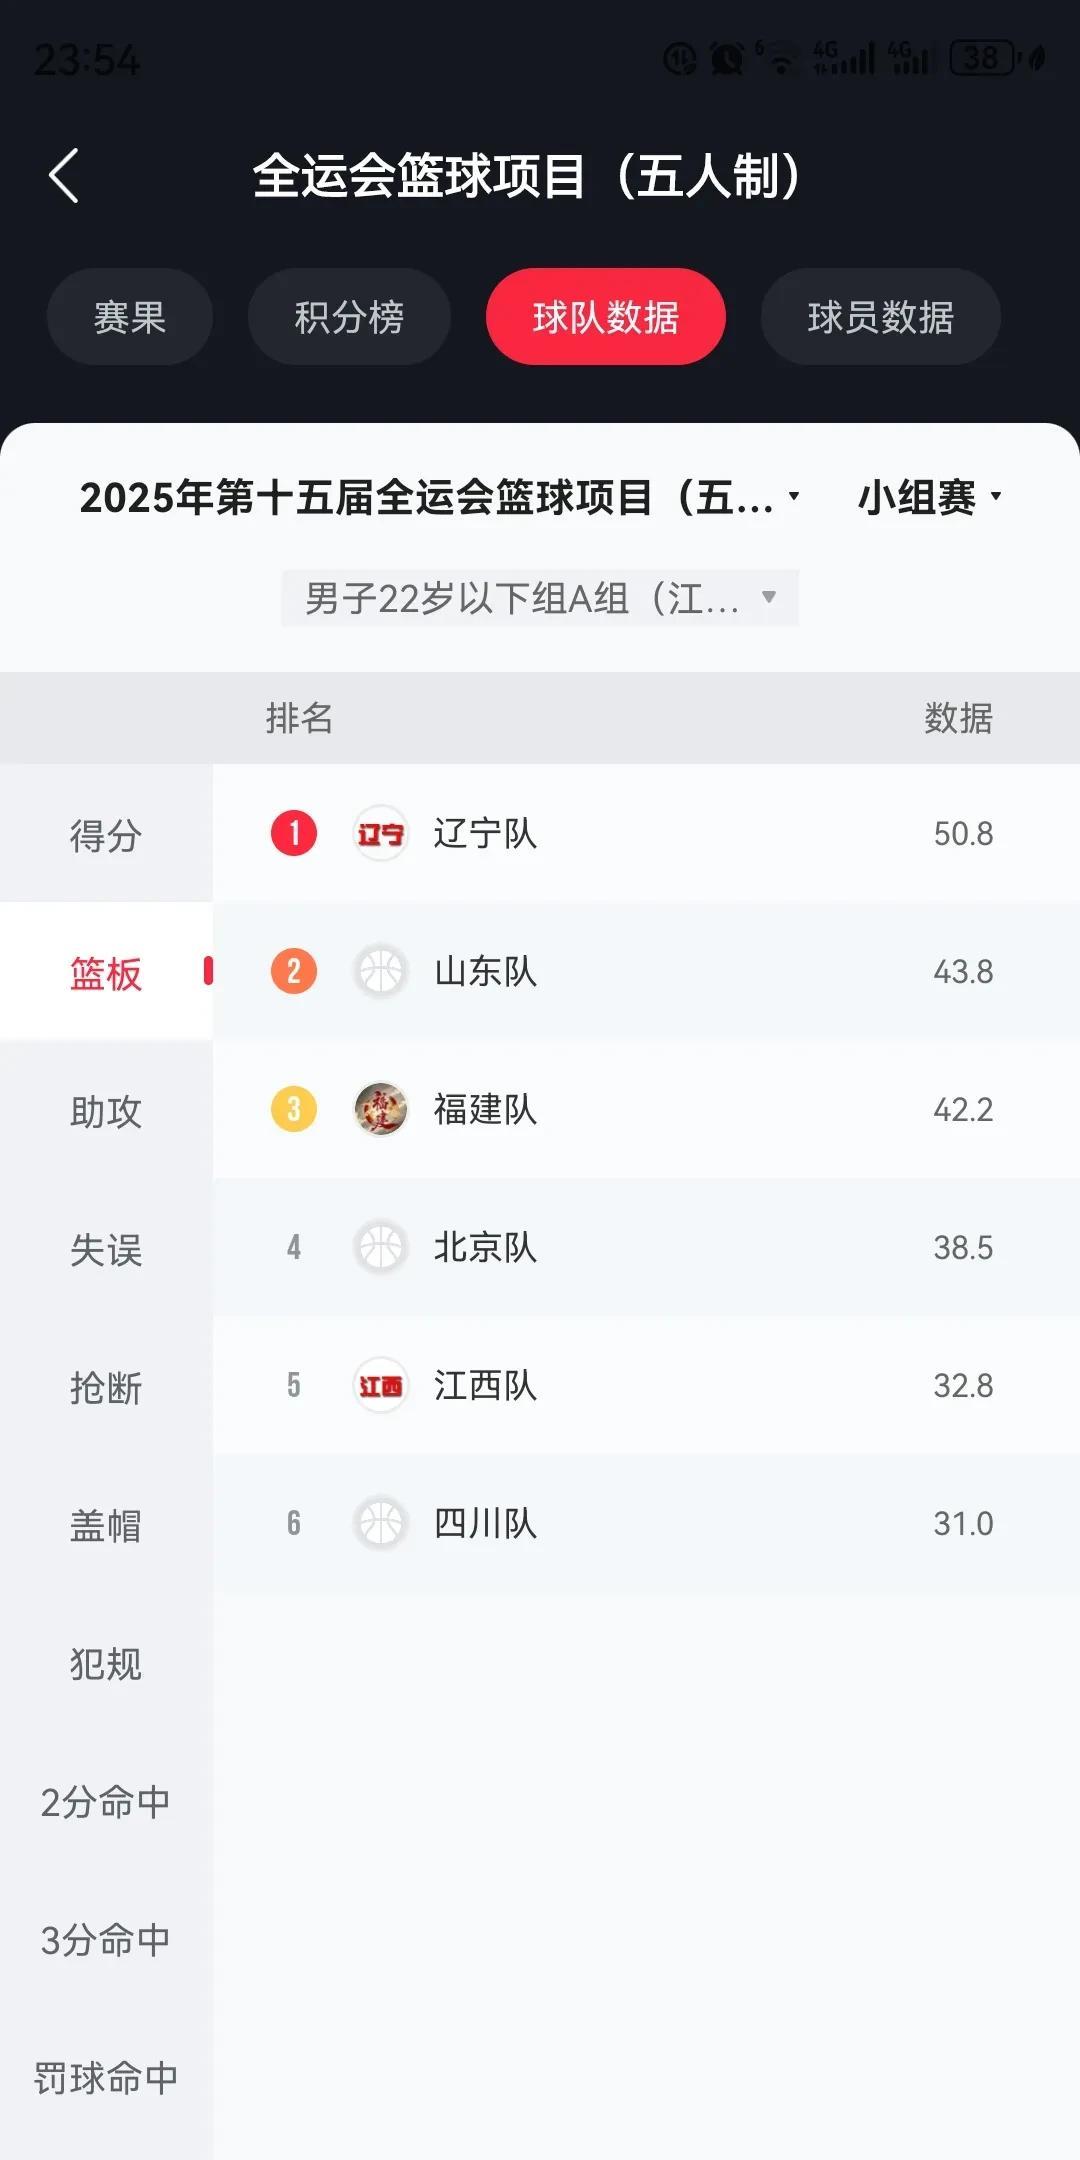Viewport: 1080px width, 2160px height.
Task: Tap the Fujian team logo
Action: [x=381, y=1109]
